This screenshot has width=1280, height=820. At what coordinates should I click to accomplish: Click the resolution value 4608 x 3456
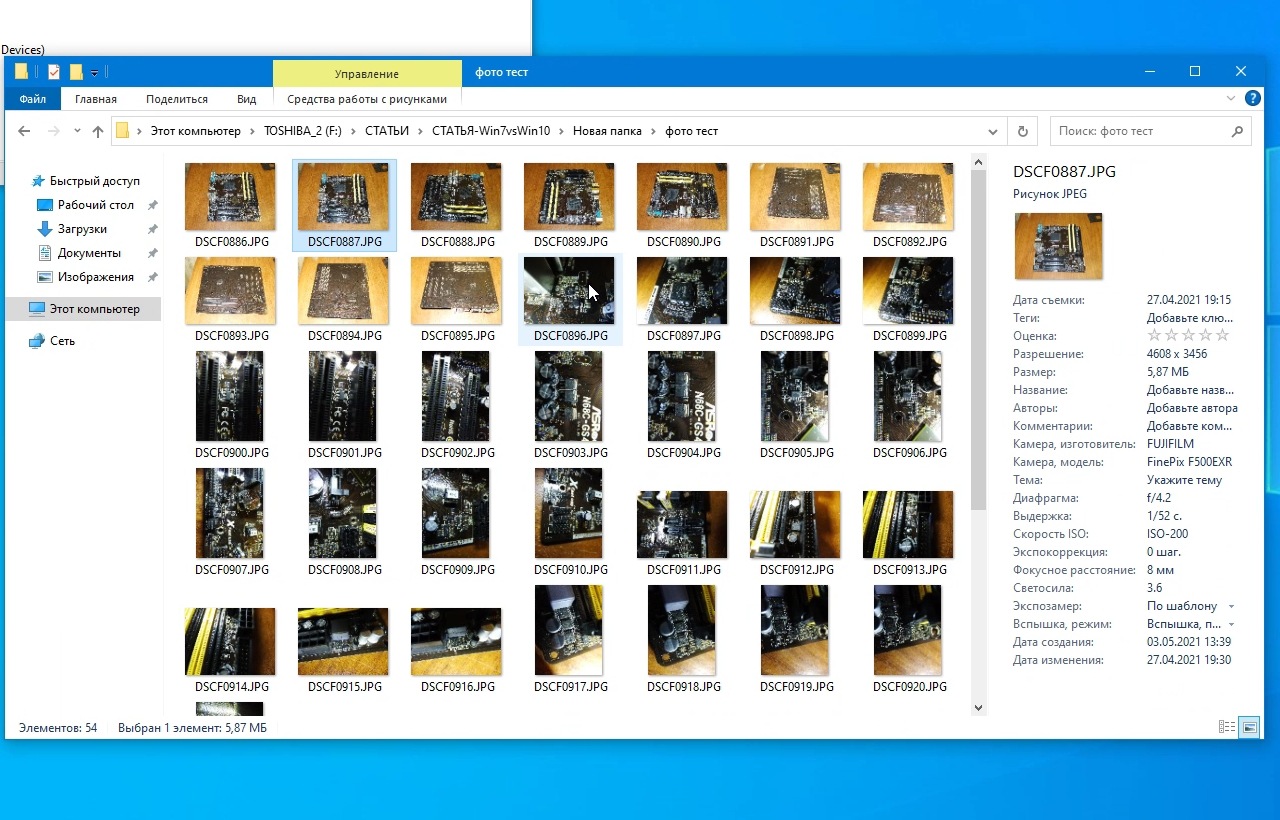point(1177,354)
